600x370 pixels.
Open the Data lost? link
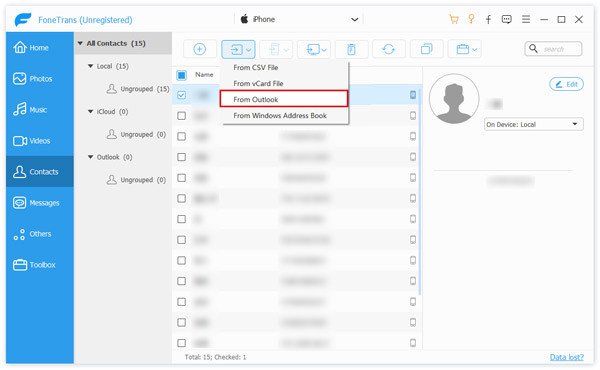[567, 357]
